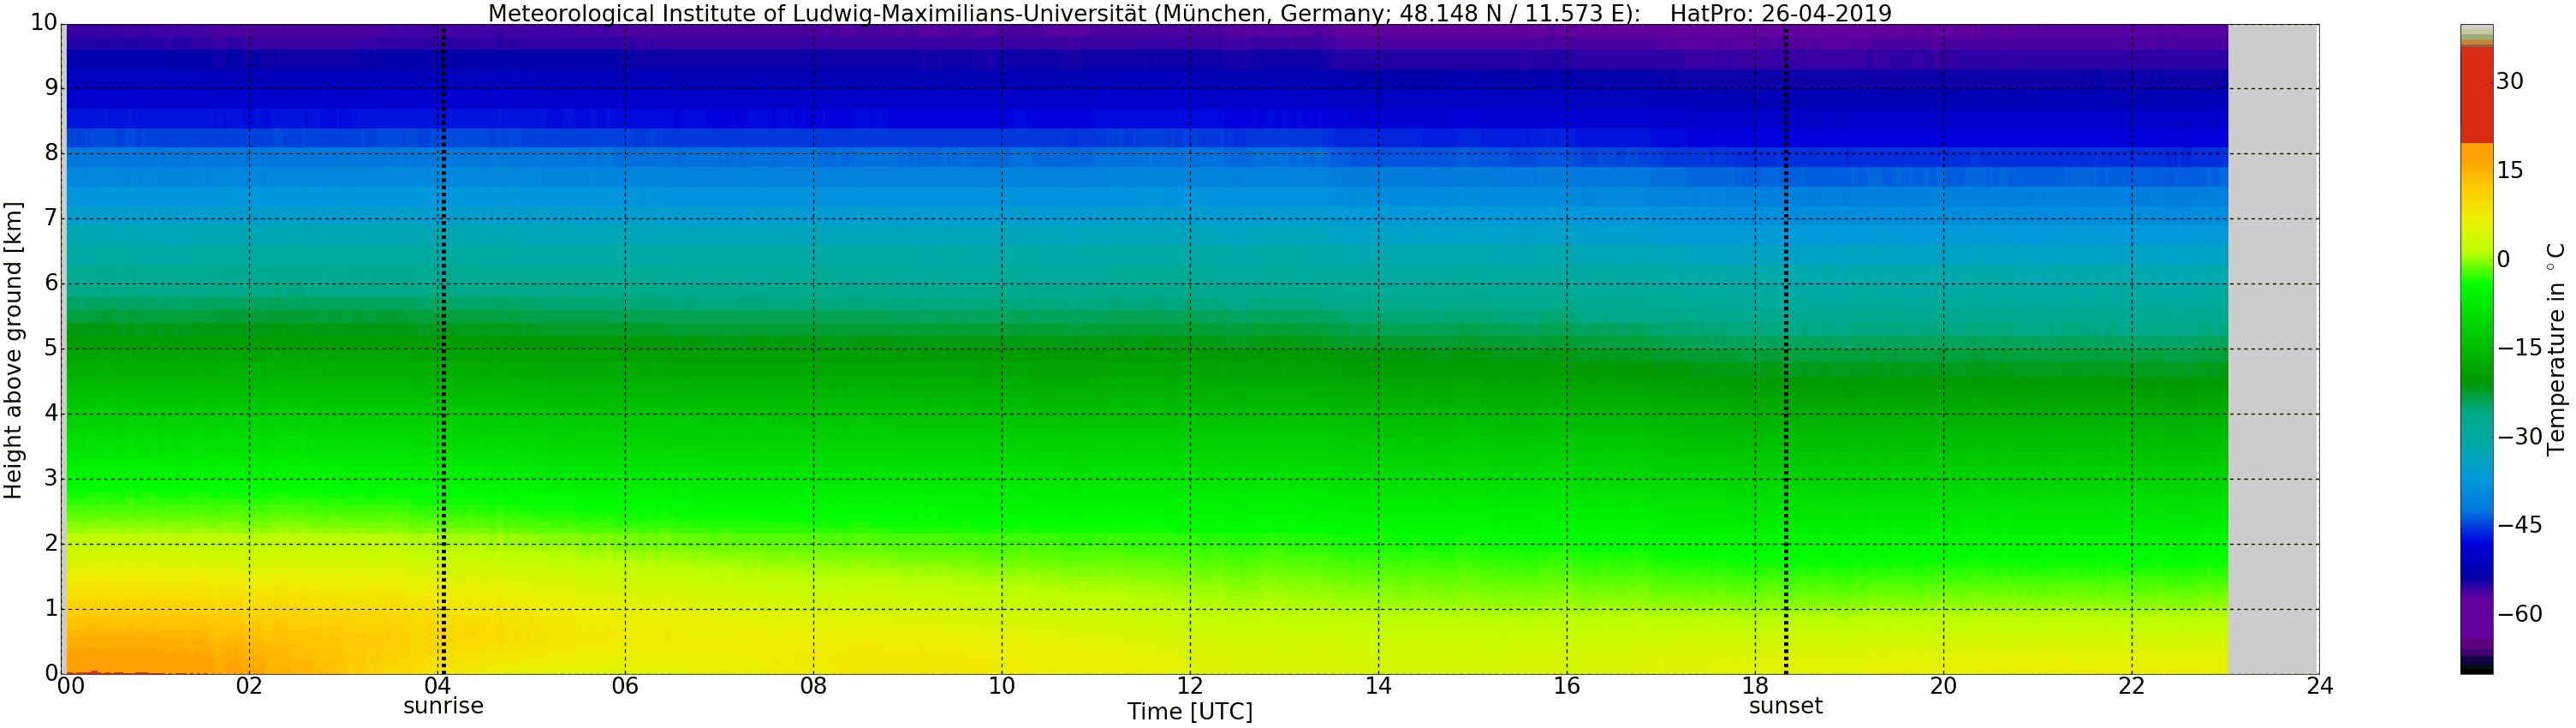Click the 10 tick label on height axis
This screenshot has height=728, width=2576.
[43, 24]
